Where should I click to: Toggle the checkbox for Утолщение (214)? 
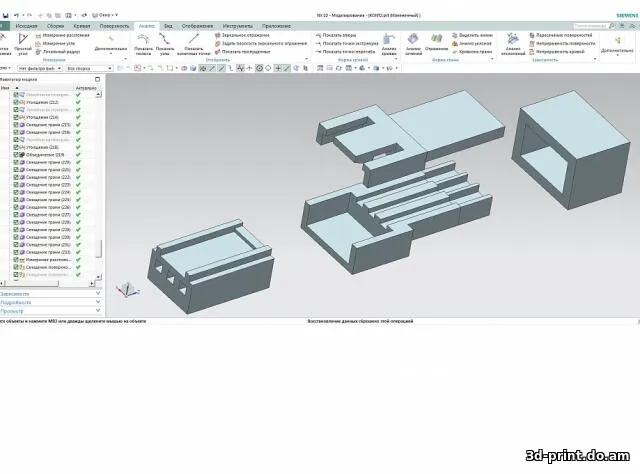[16, 117]
